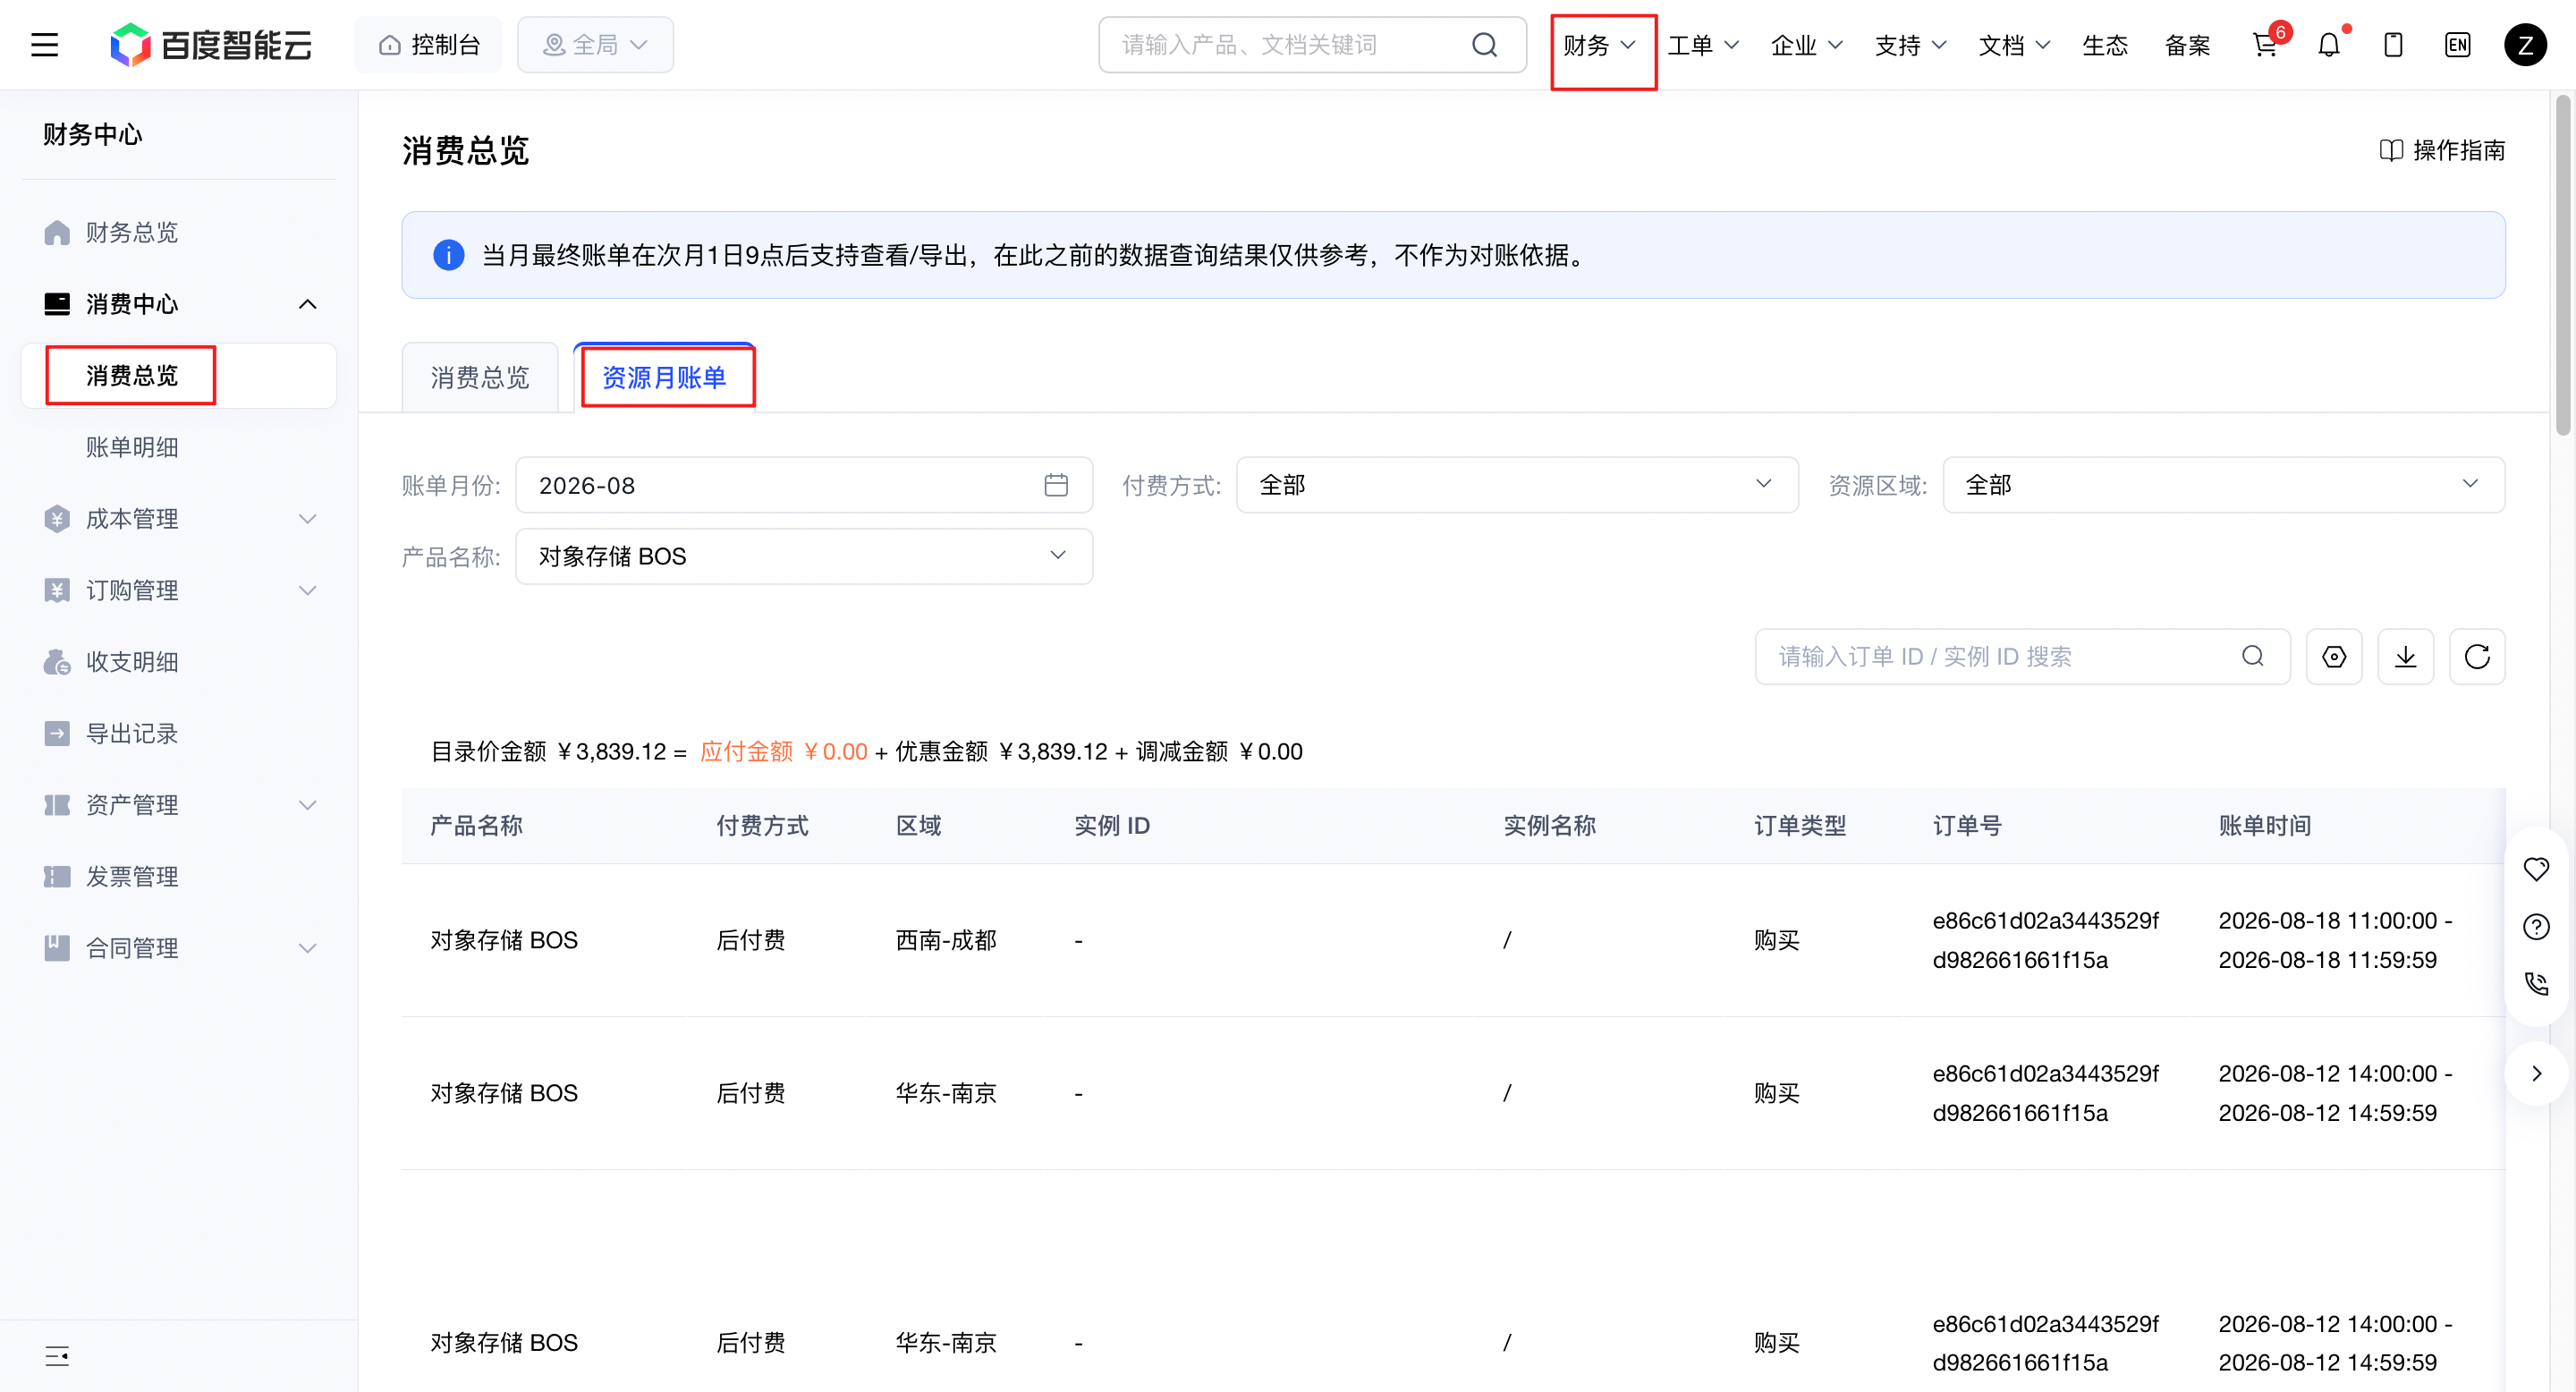
Task: Click the favorite heart icon
Action: tap(2535, 869)
